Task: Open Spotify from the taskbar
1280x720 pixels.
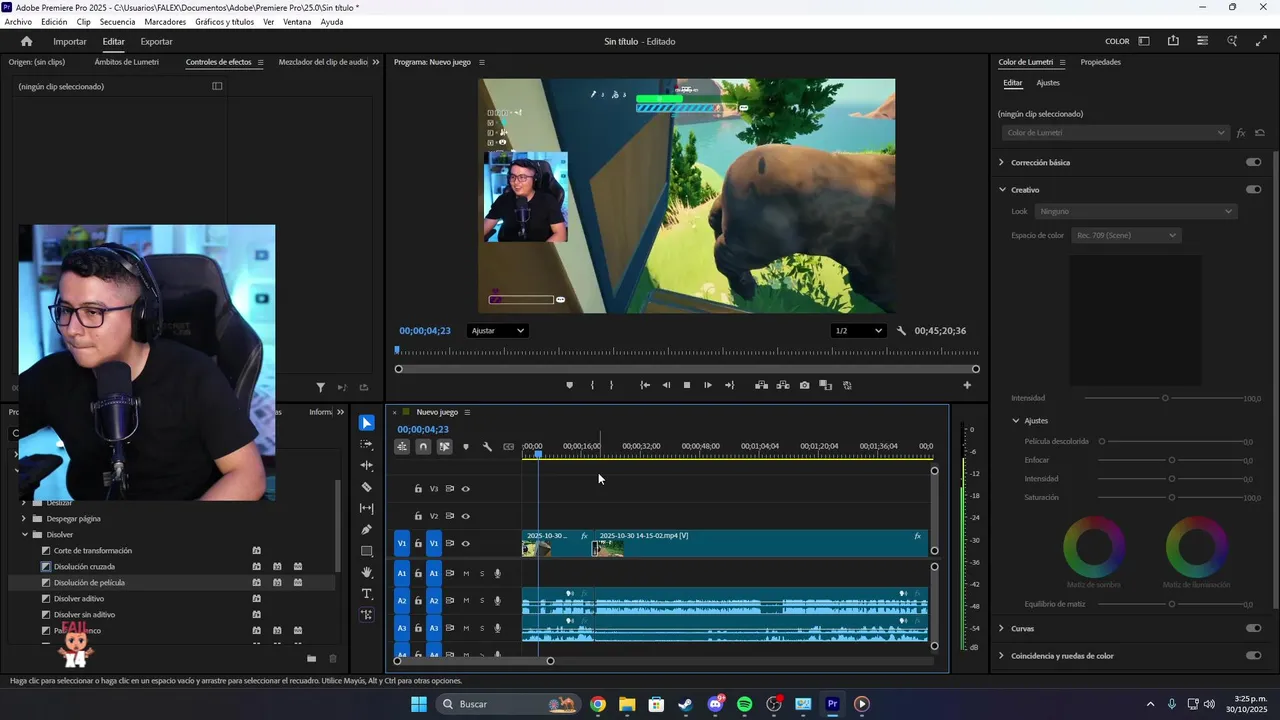Action: coord(744,704)
